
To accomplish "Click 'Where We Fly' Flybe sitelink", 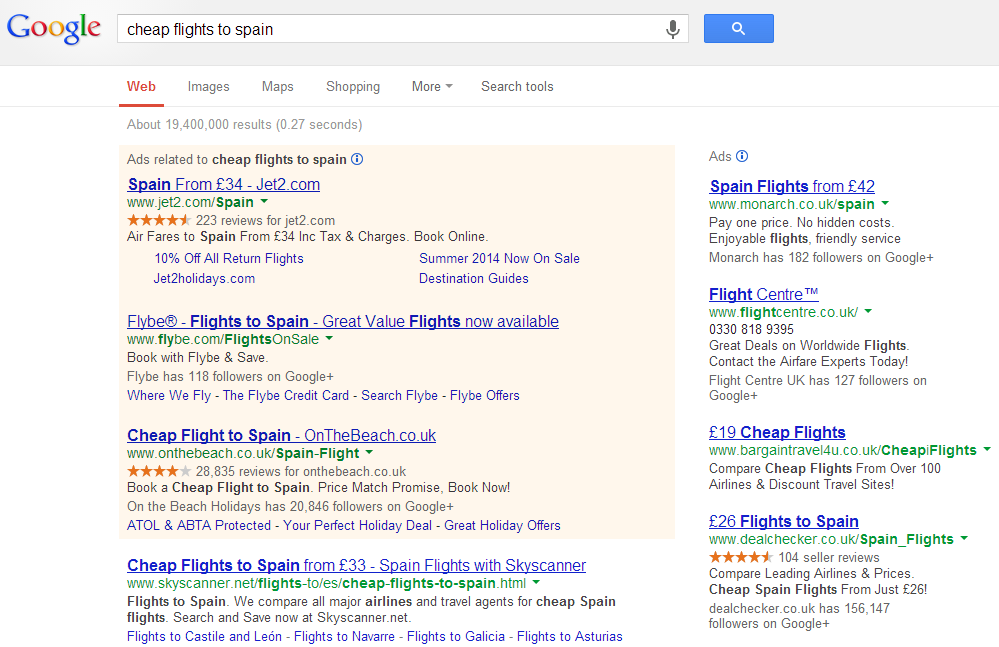I will (169, 395).
